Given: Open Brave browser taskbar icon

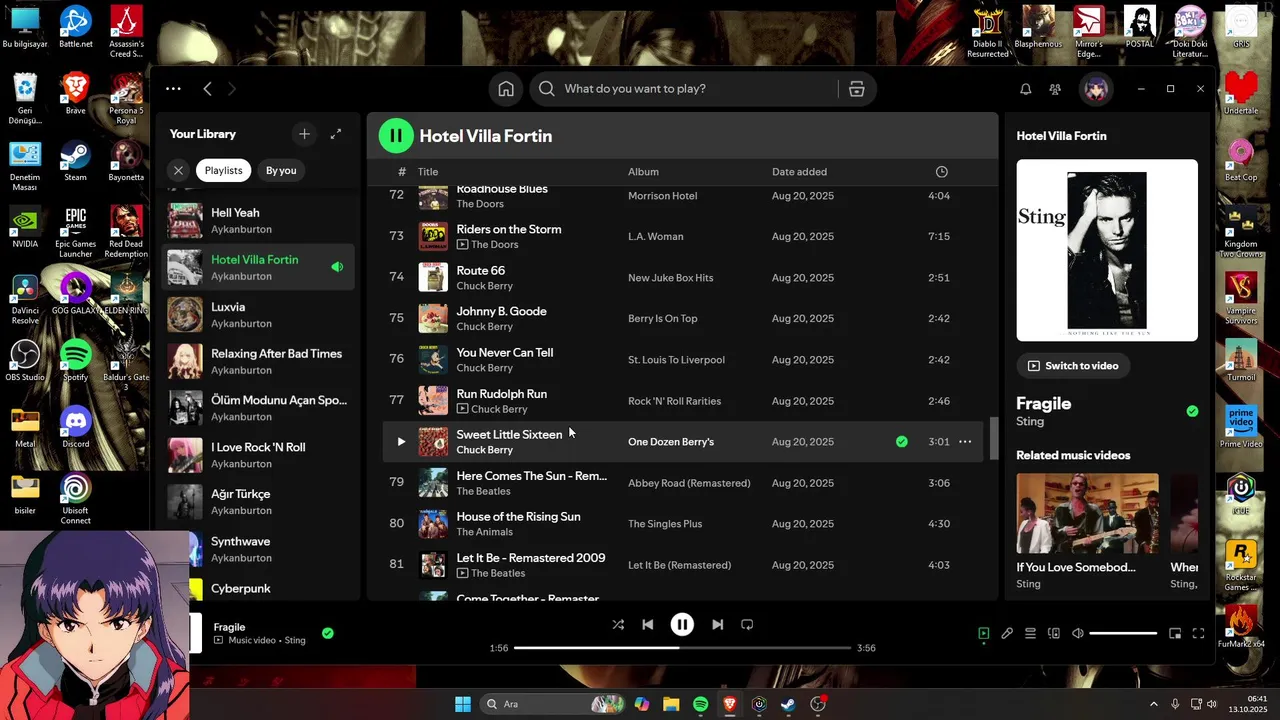Looking at the screenshot, I should tap(729, 704).
